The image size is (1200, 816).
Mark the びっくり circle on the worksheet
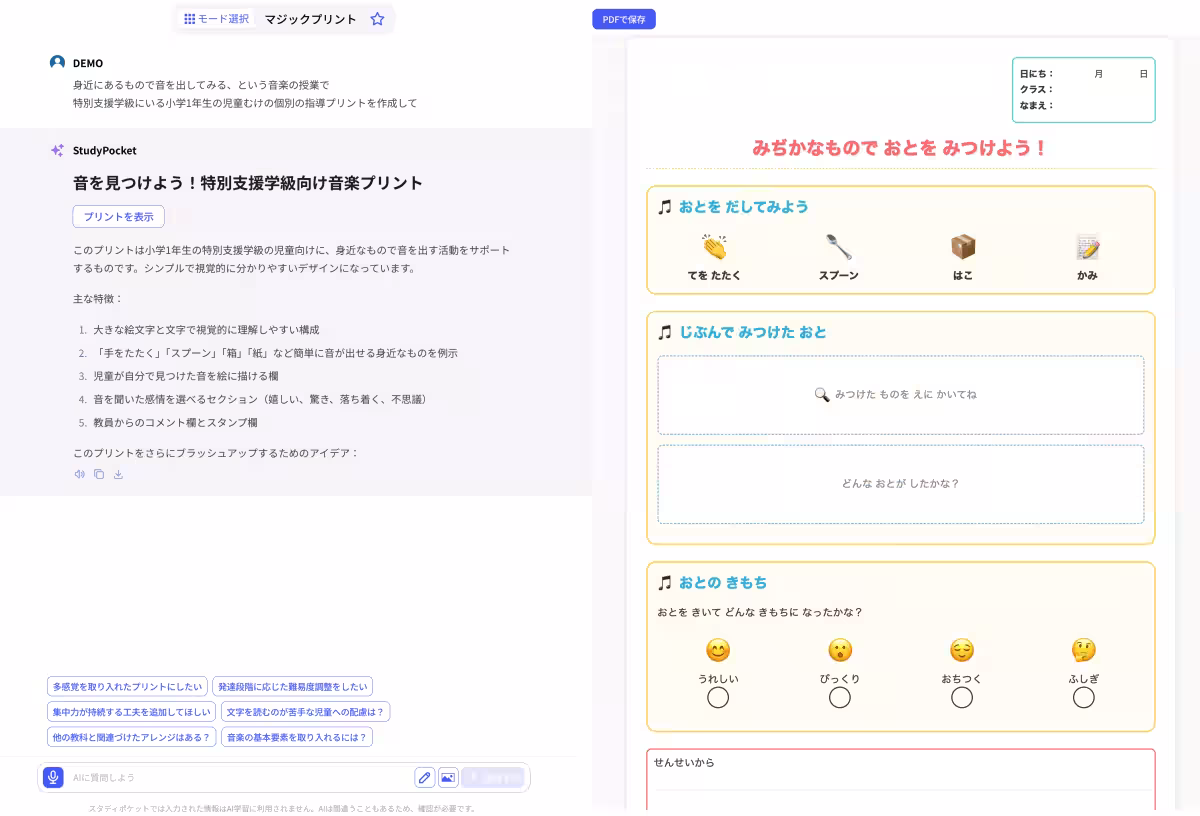pos(840,697)
